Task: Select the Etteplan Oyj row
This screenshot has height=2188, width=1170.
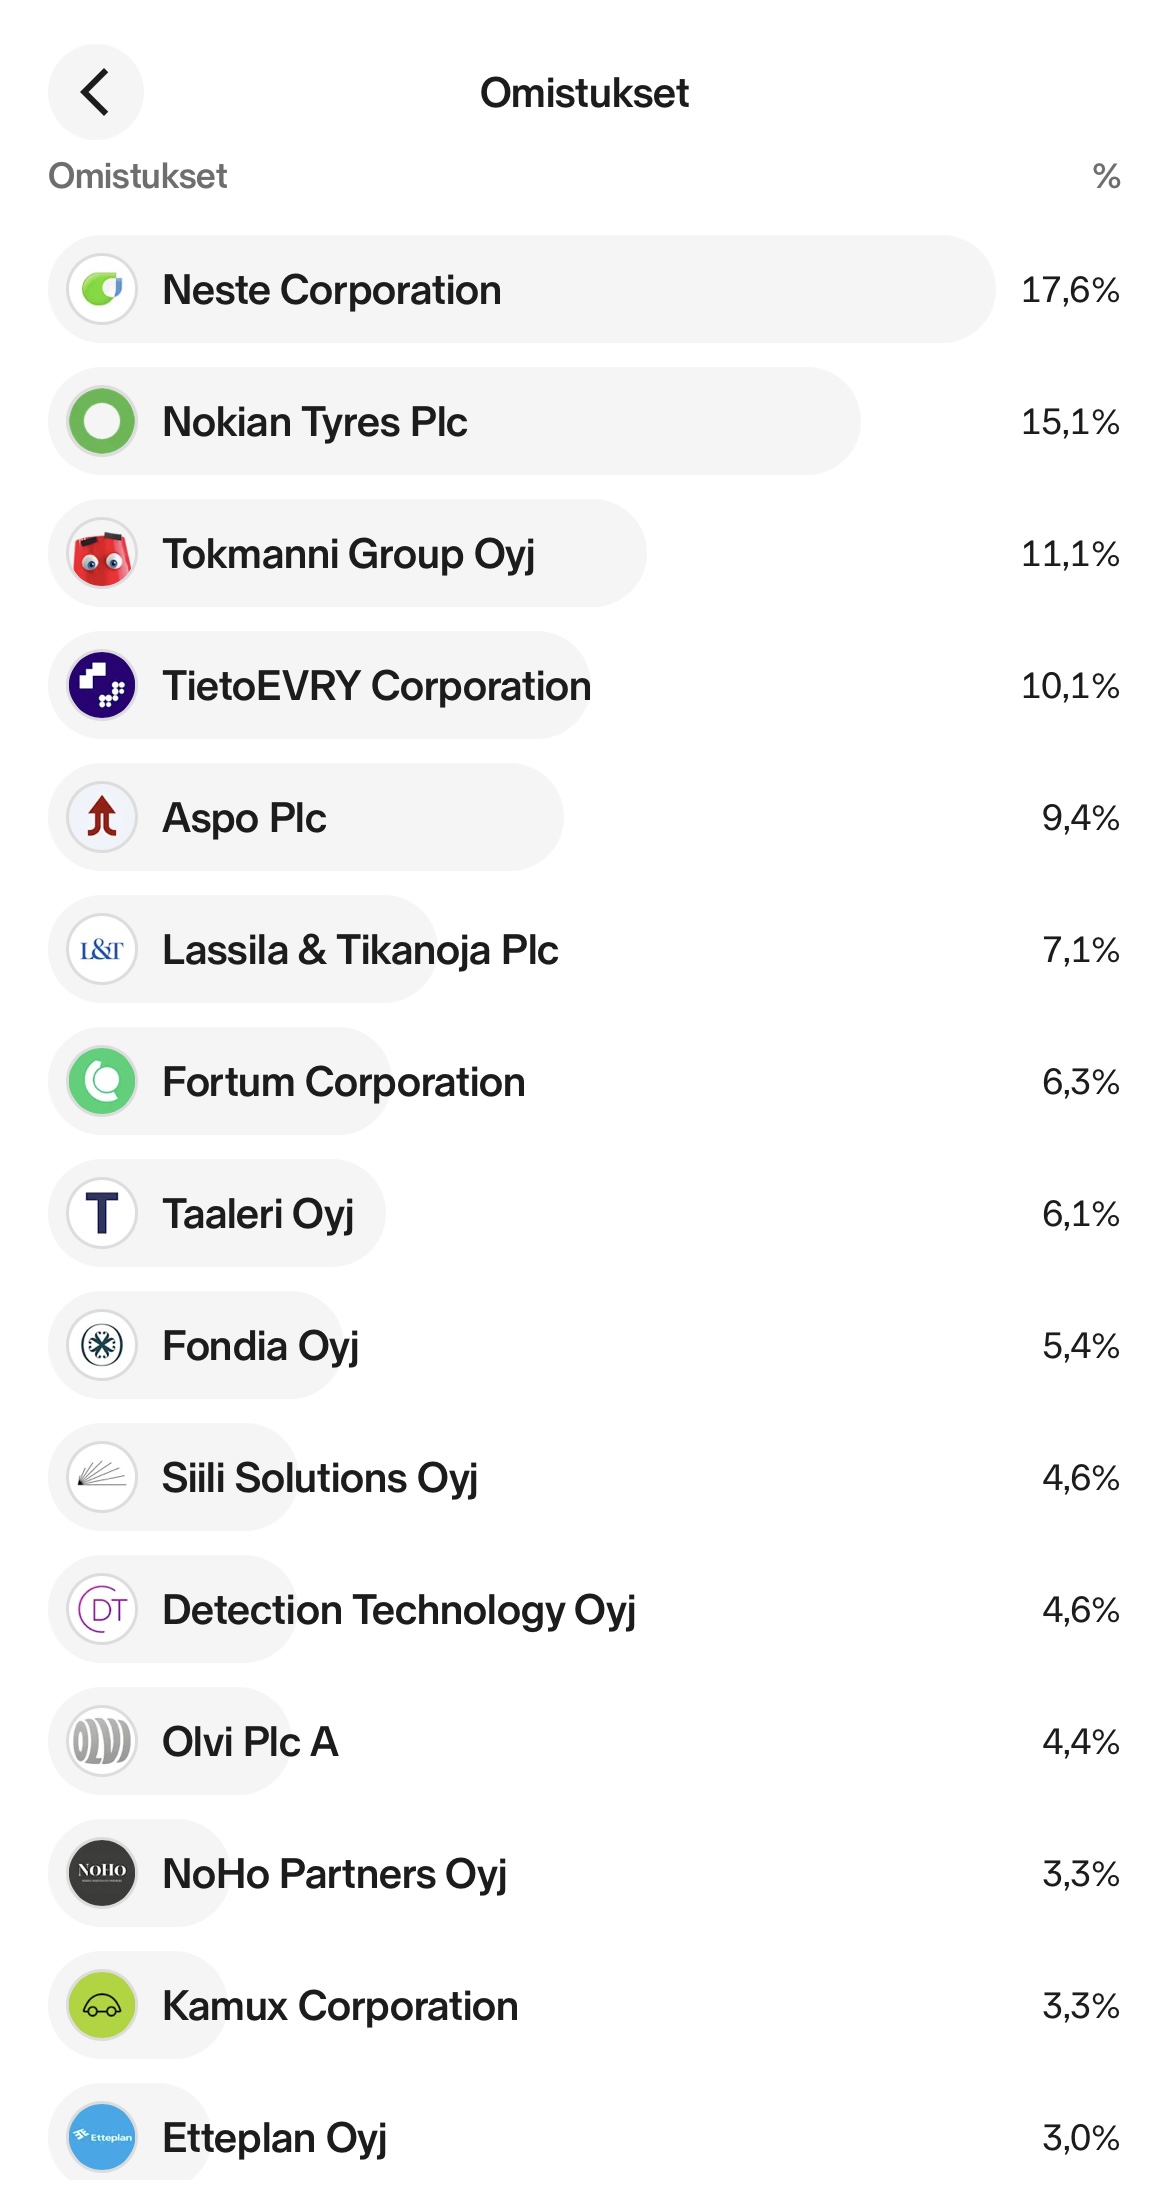Action: [275, 2138]
